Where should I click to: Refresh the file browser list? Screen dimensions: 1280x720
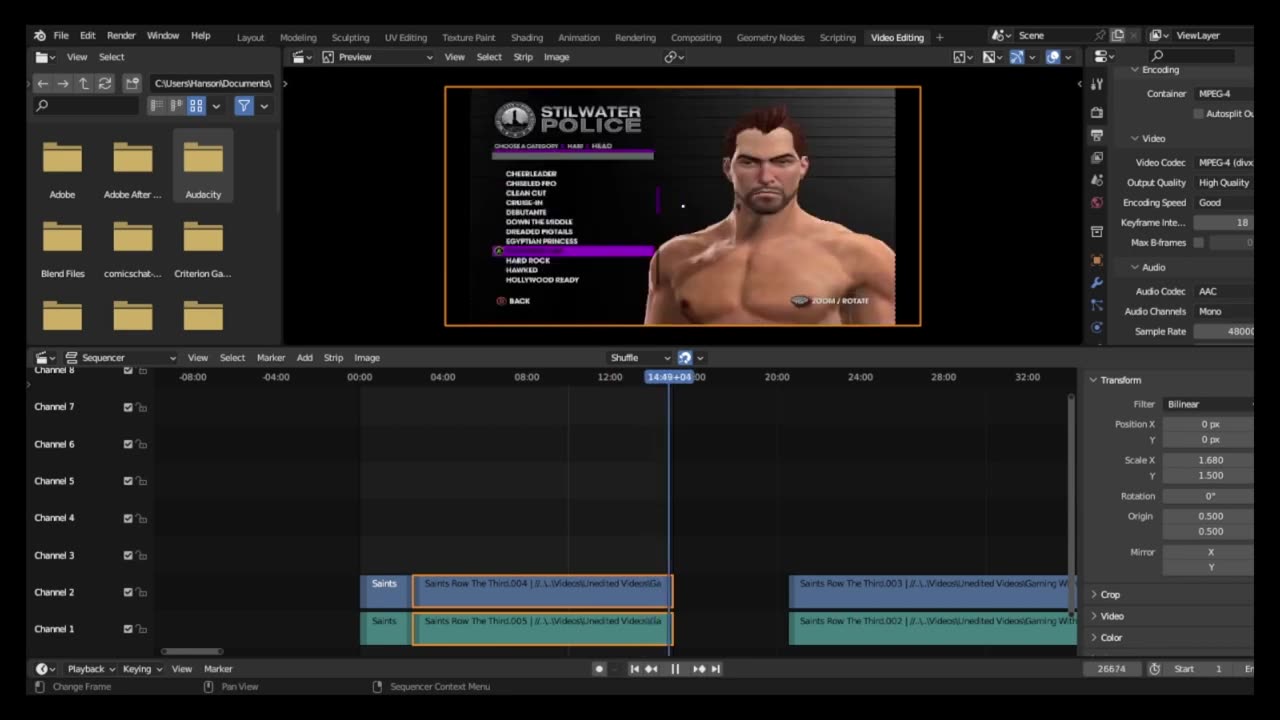104,83
